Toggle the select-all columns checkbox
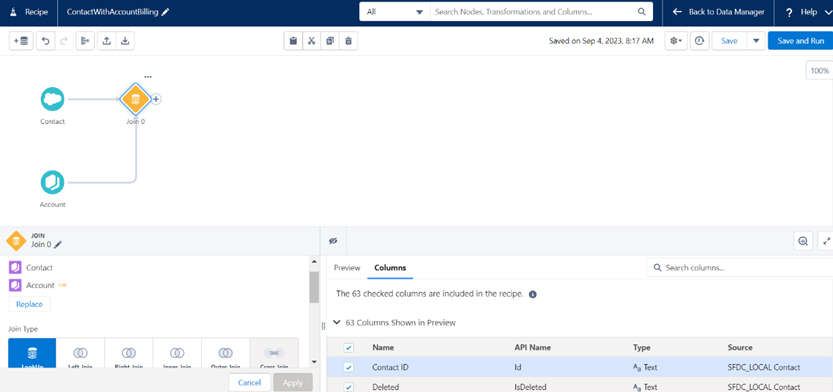Image resolution: width=833 pixels, height=392 pixels. [348, 348]
